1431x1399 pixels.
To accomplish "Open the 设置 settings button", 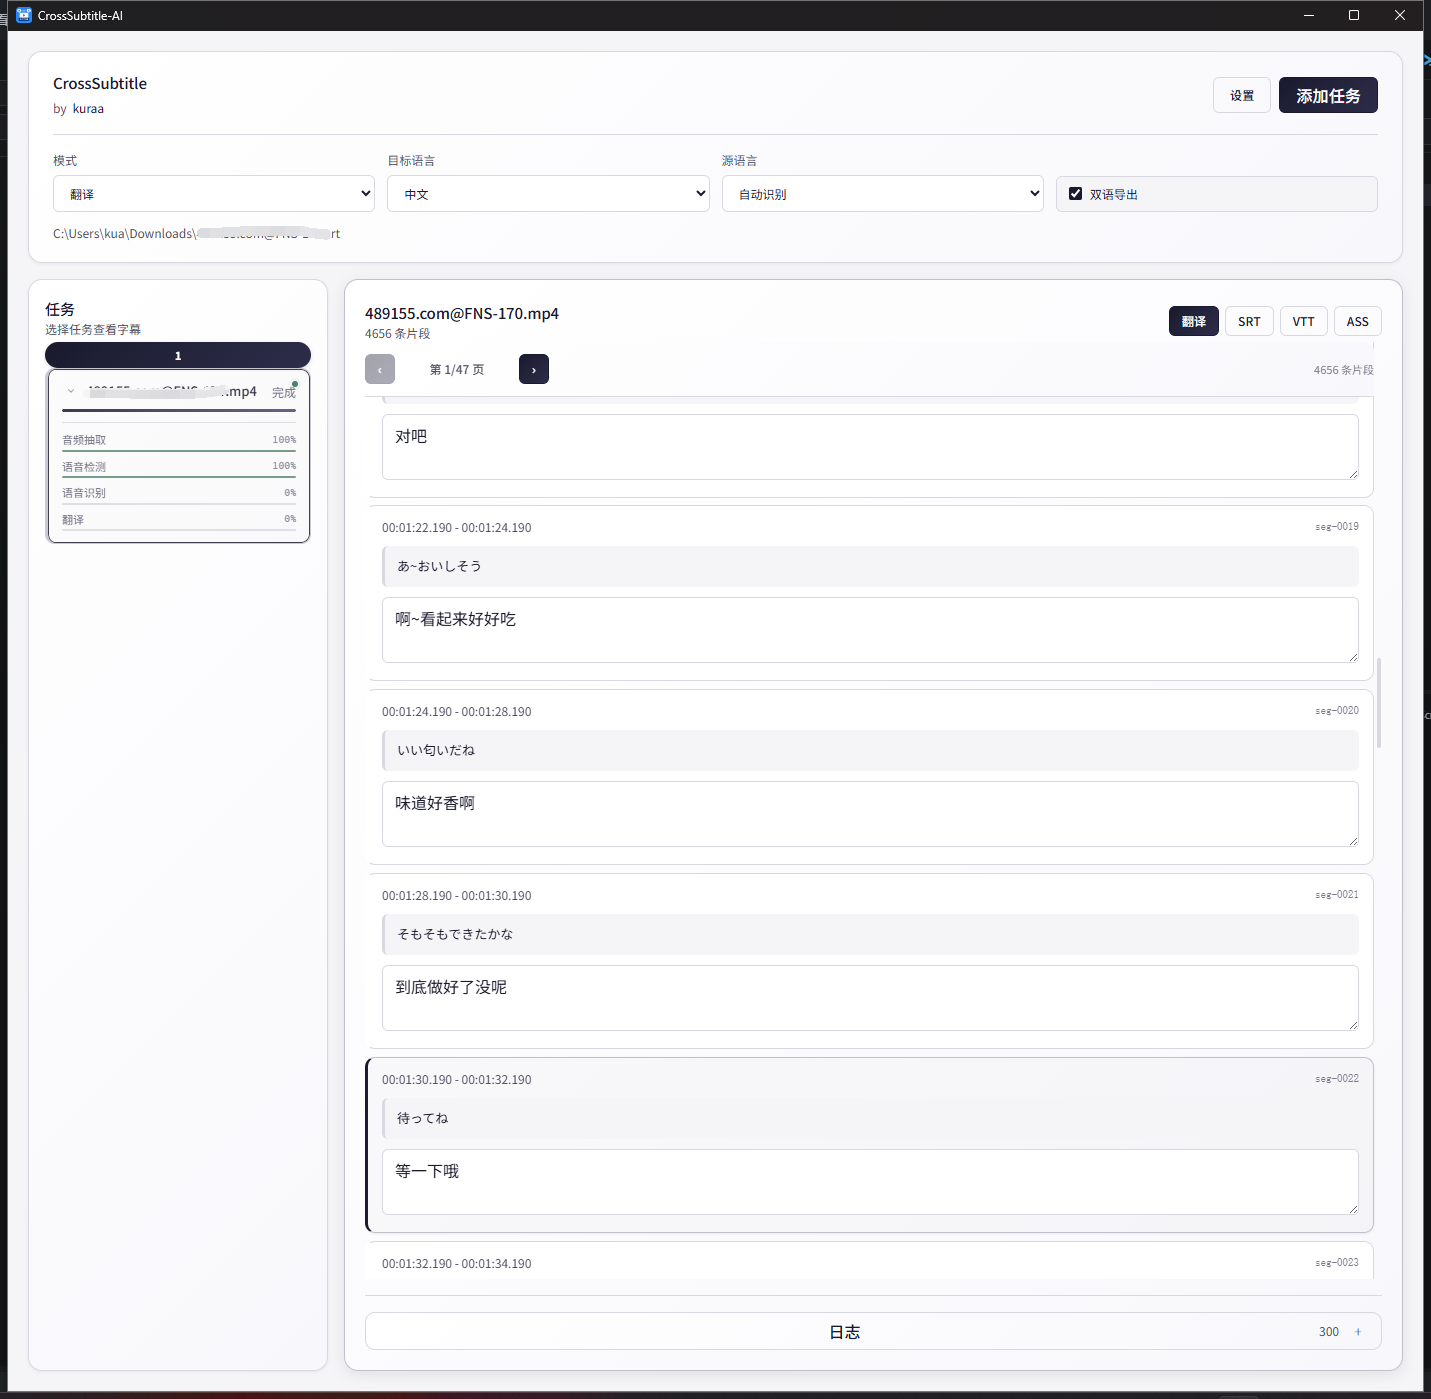I will [x=1242, y=95].
